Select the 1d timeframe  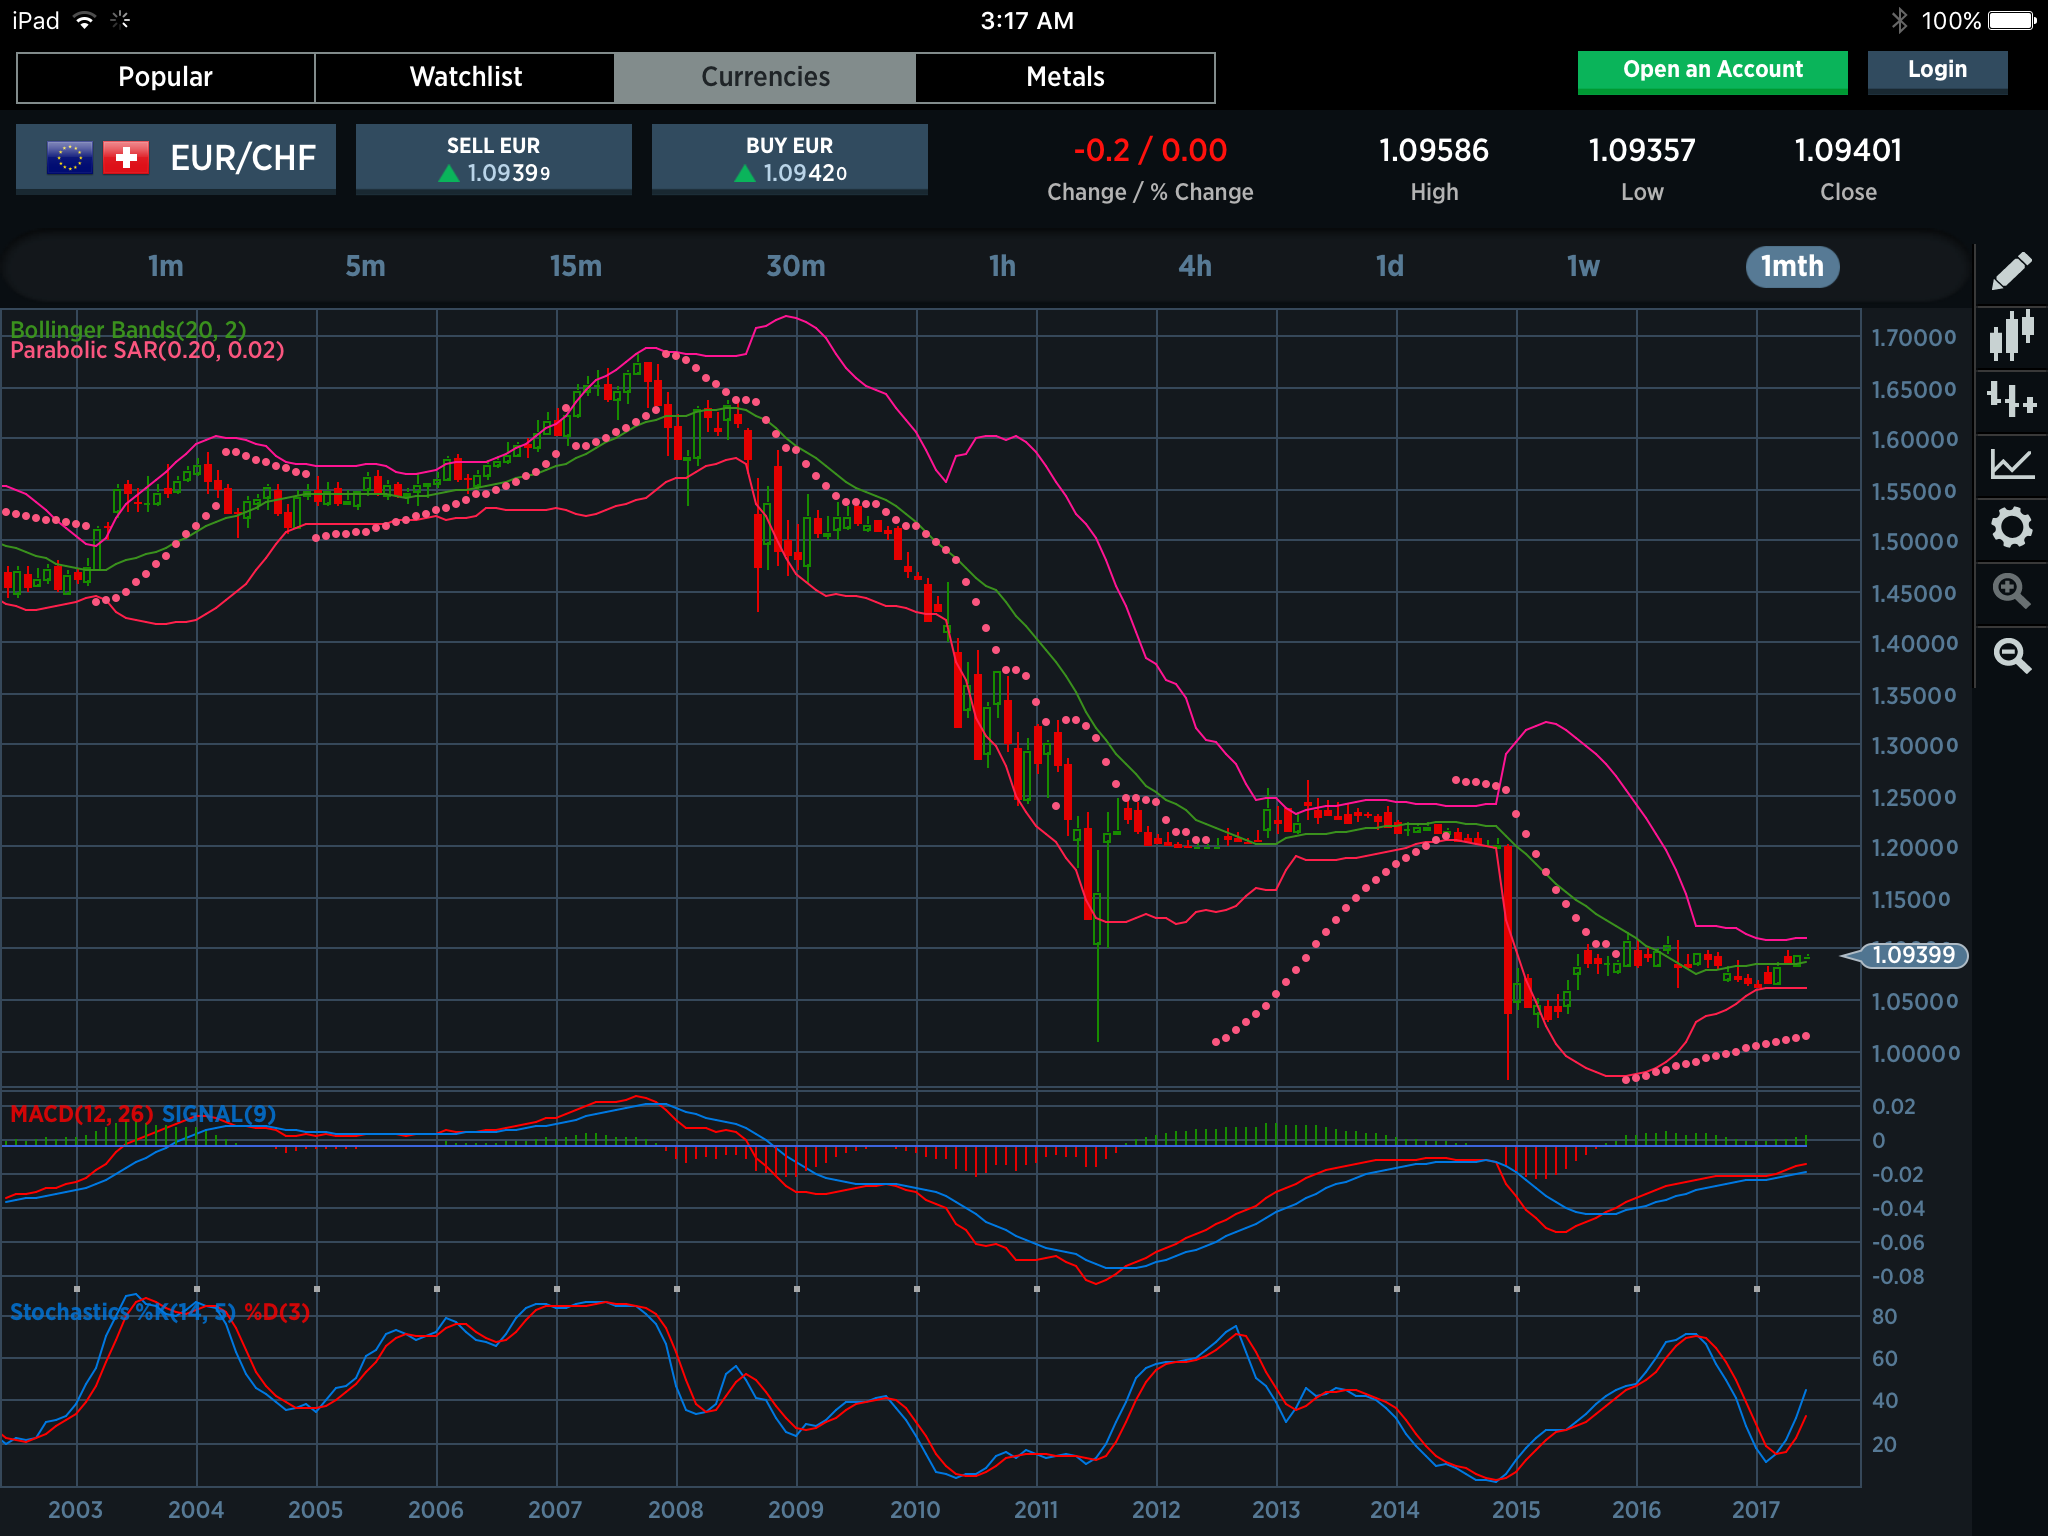[x=1390, y=266]
